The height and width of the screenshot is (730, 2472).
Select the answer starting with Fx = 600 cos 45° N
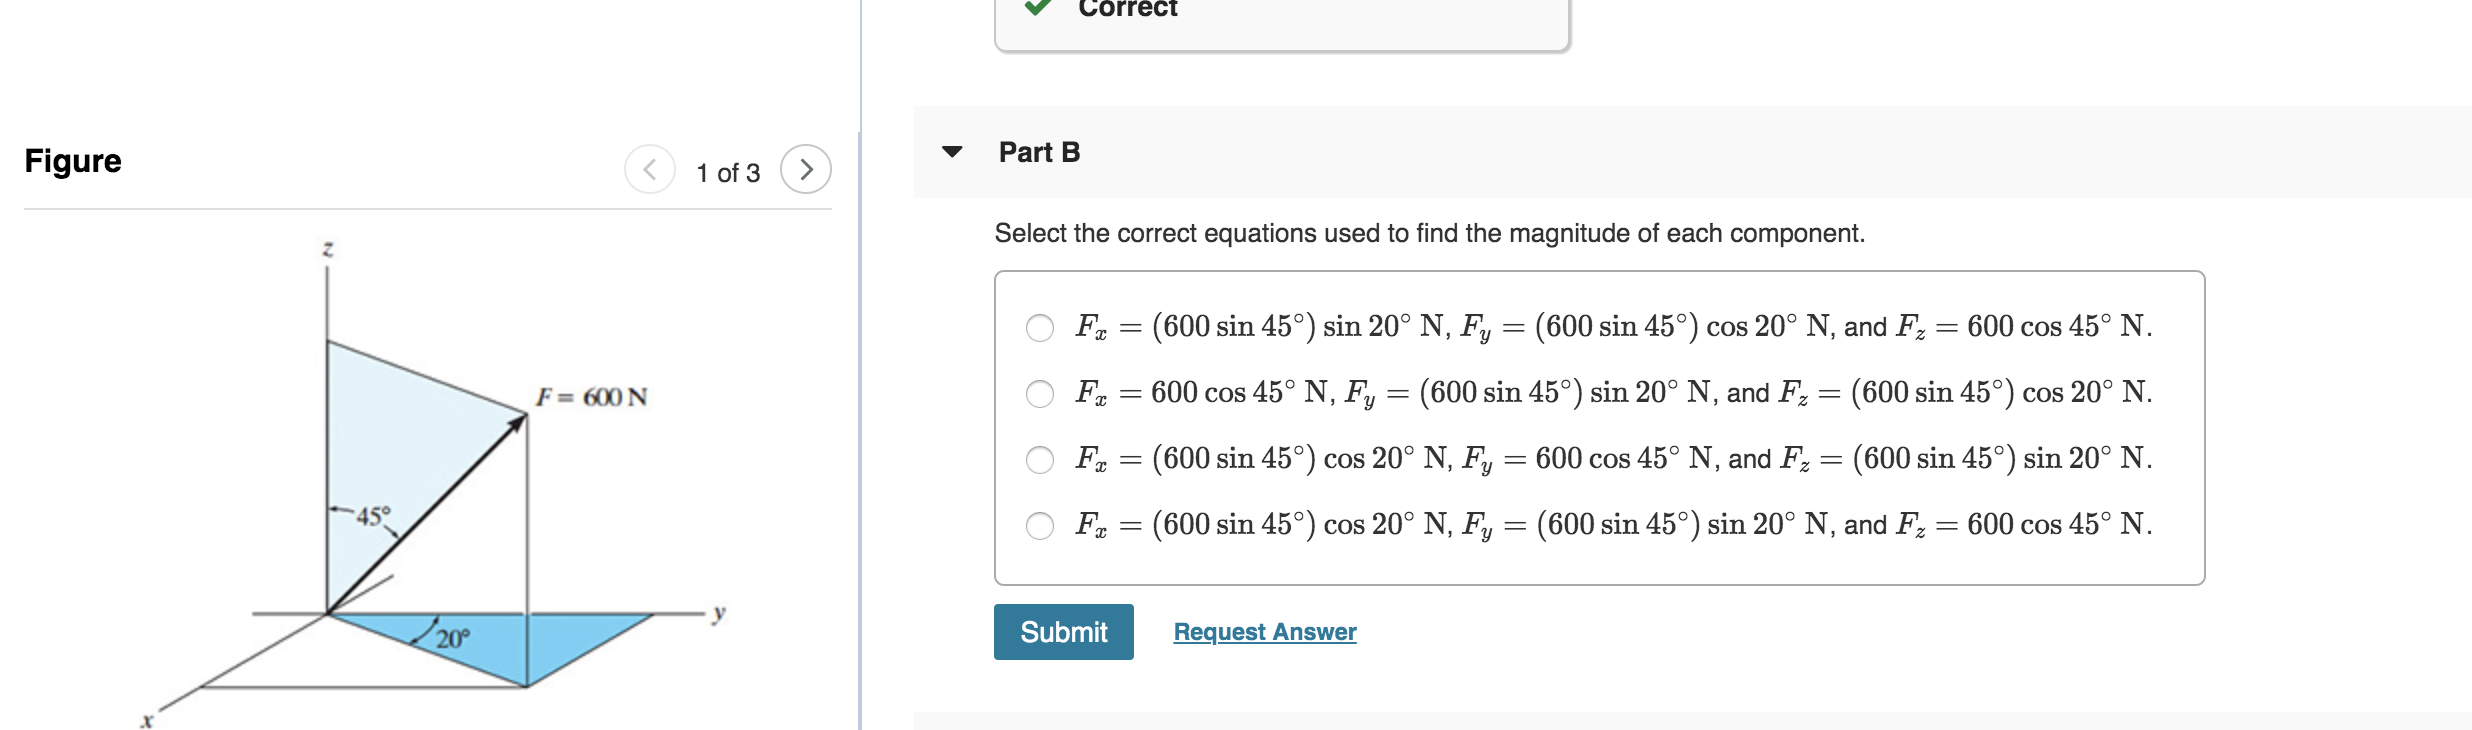(x=1040, y=393)
